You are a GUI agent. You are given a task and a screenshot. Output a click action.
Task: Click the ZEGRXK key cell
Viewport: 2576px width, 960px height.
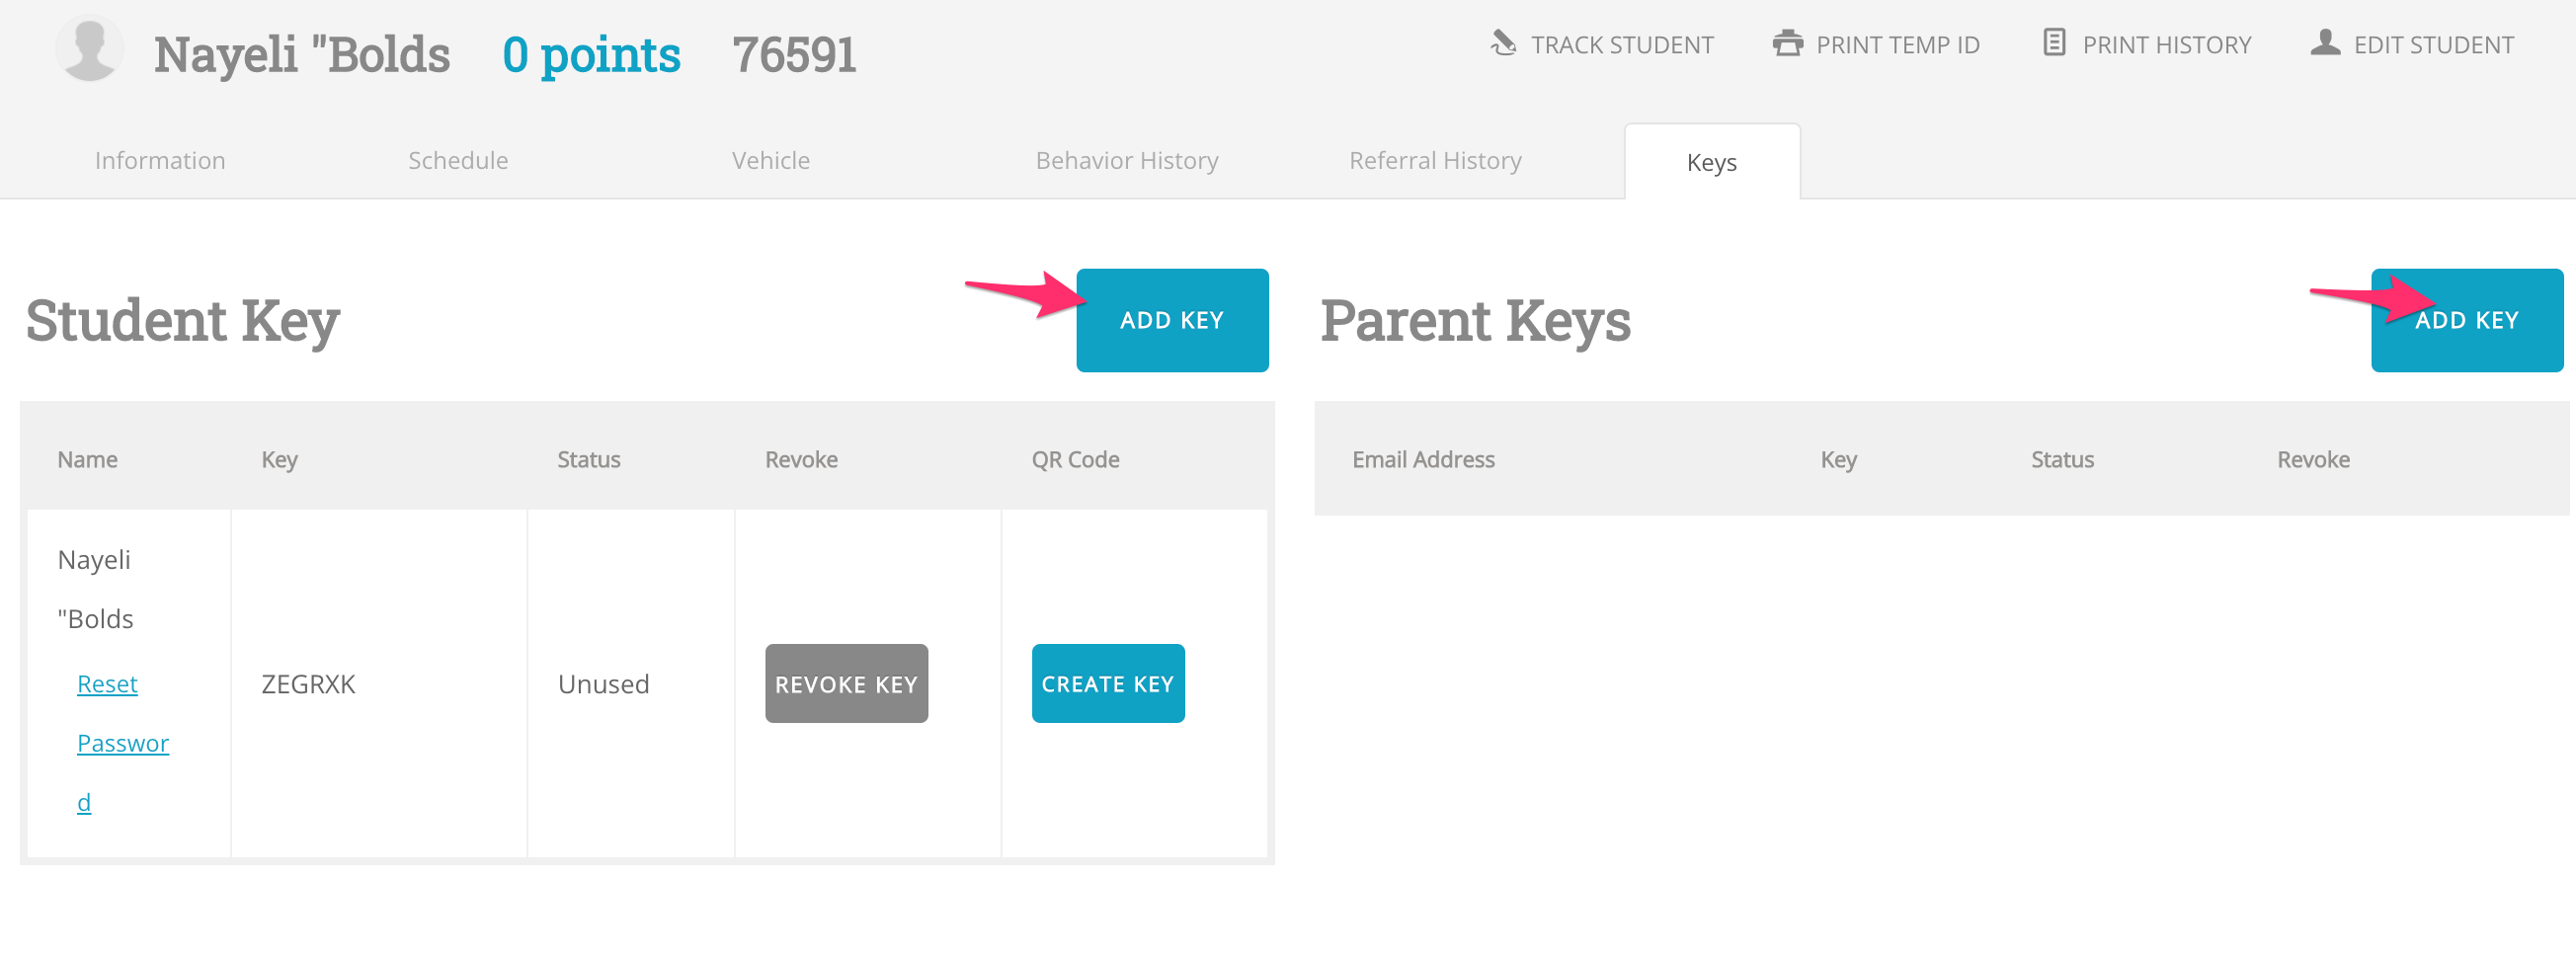tap(308, 685)
